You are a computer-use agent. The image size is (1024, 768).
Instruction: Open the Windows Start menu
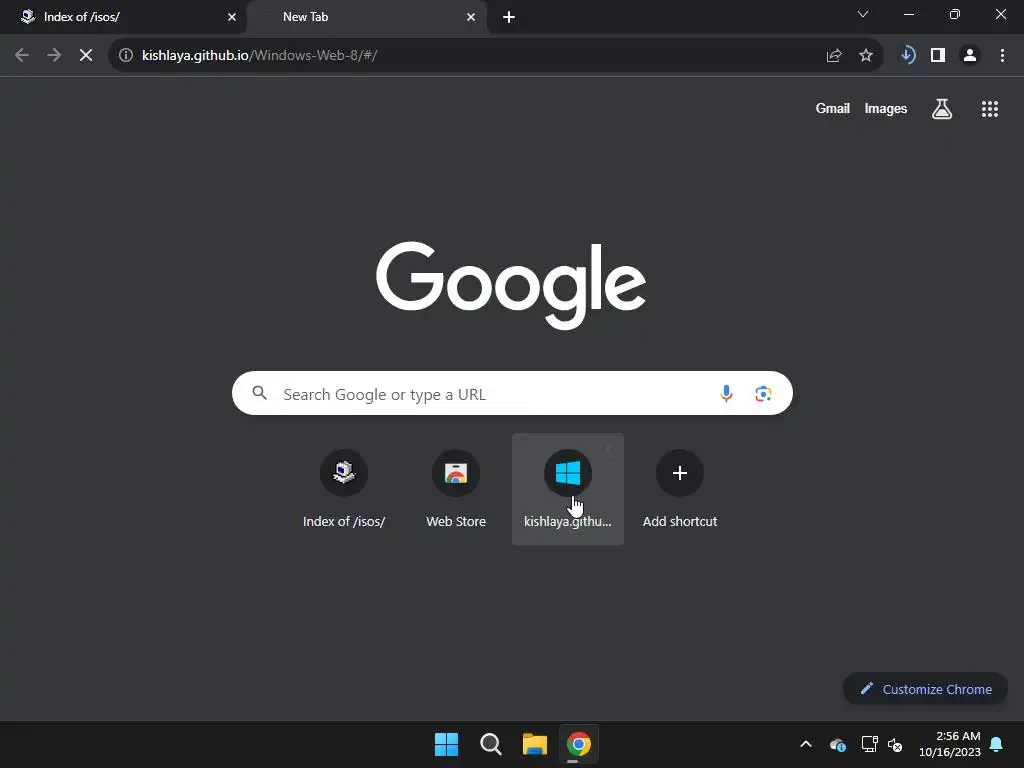click(447, 744)
